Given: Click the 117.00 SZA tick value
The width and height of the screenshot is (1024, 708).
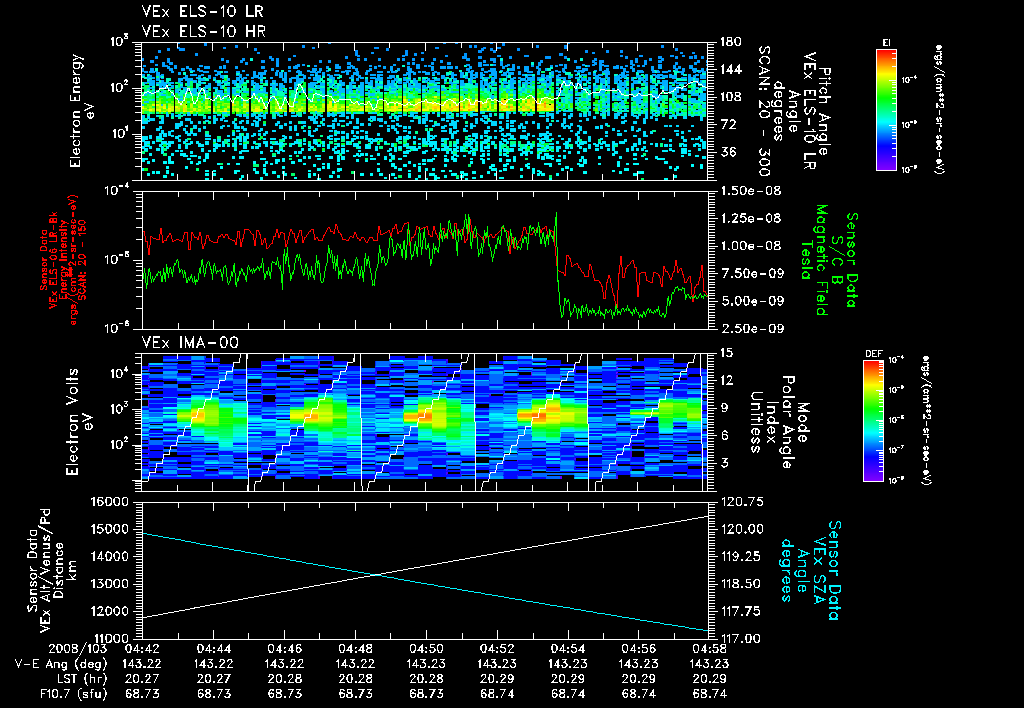Looking at the screenshot, I should (741, 639).
